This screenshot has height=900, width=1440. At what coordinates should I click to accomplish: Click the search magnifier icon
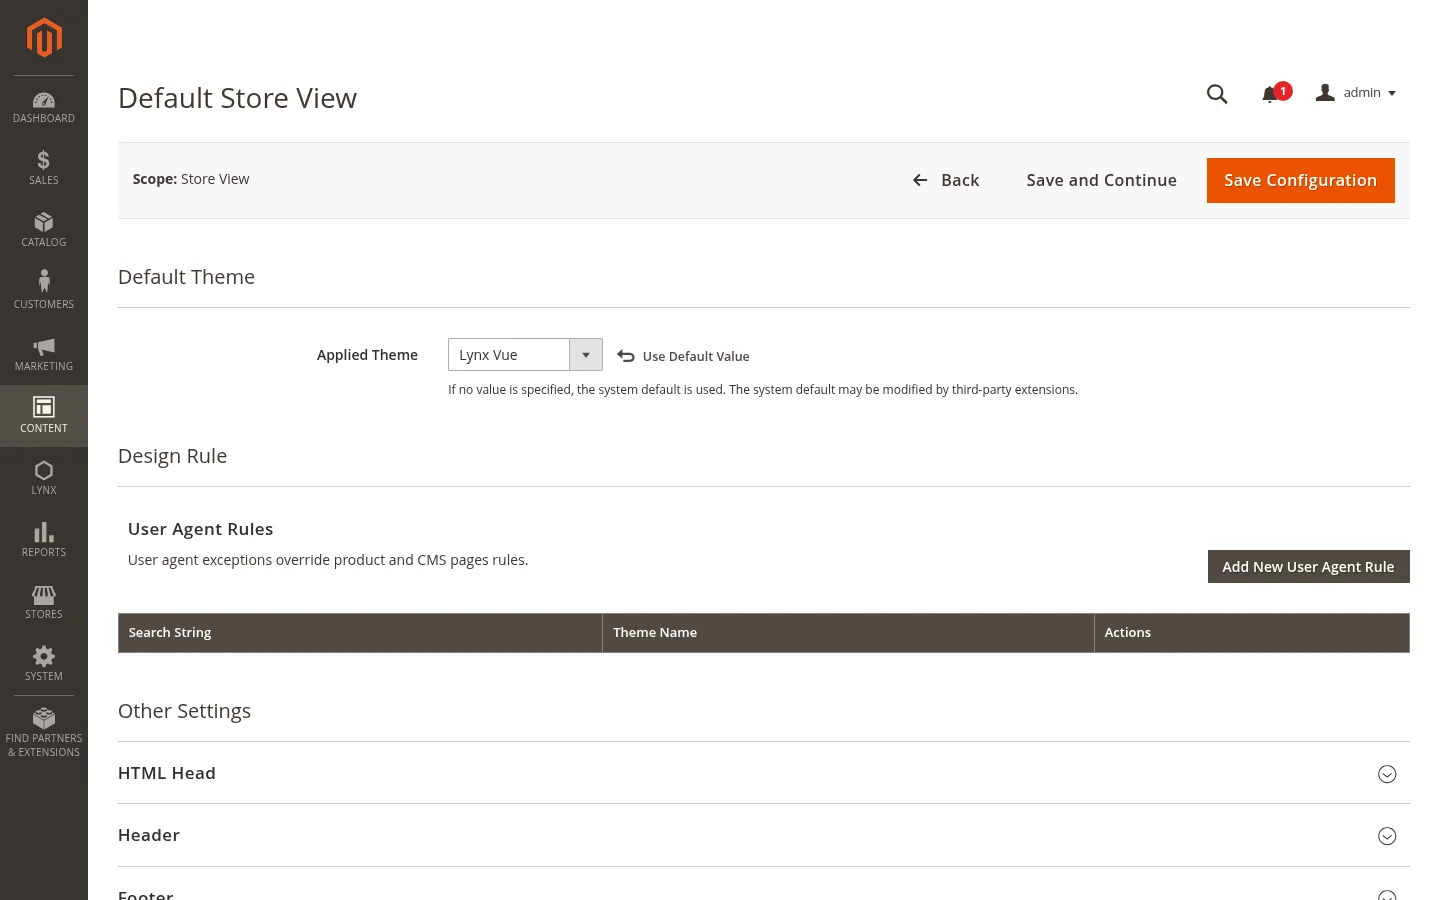point(1217,94)
